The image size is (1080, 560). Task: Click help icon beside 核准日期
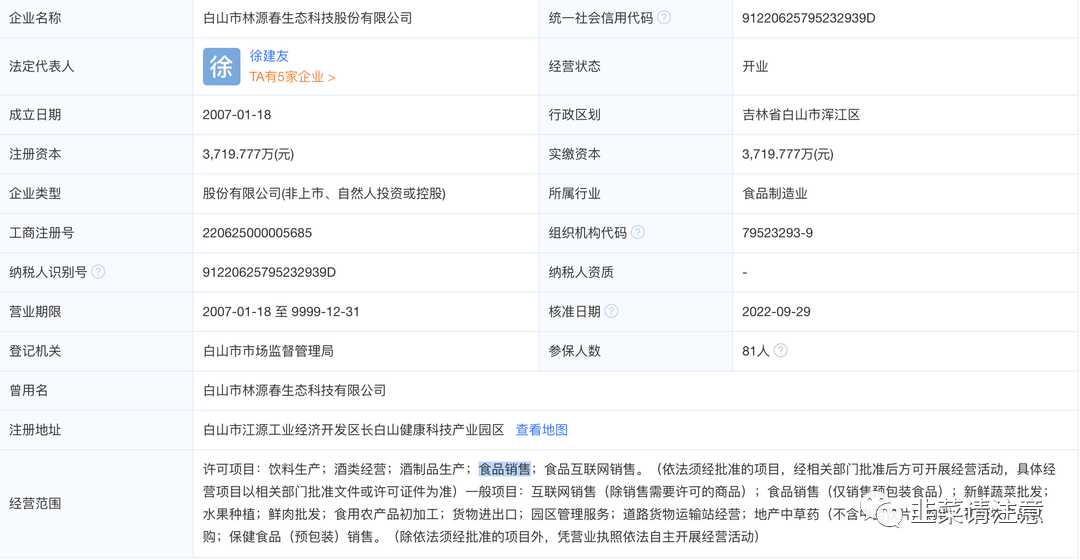pyautogui.click(x=612, y=311)
